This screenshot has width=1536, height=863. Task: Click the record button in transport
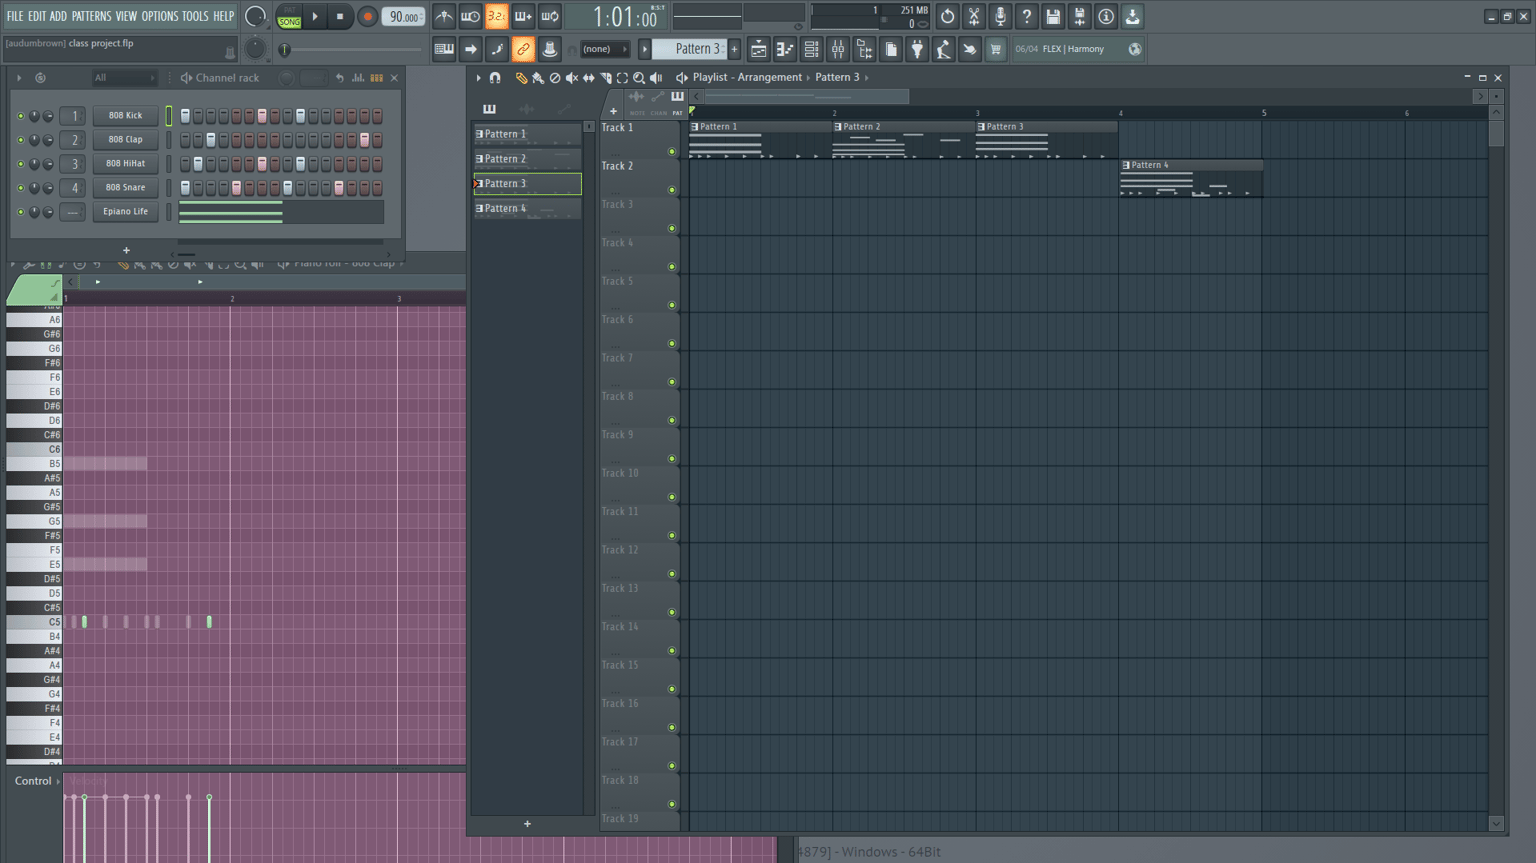click(367, 16)
